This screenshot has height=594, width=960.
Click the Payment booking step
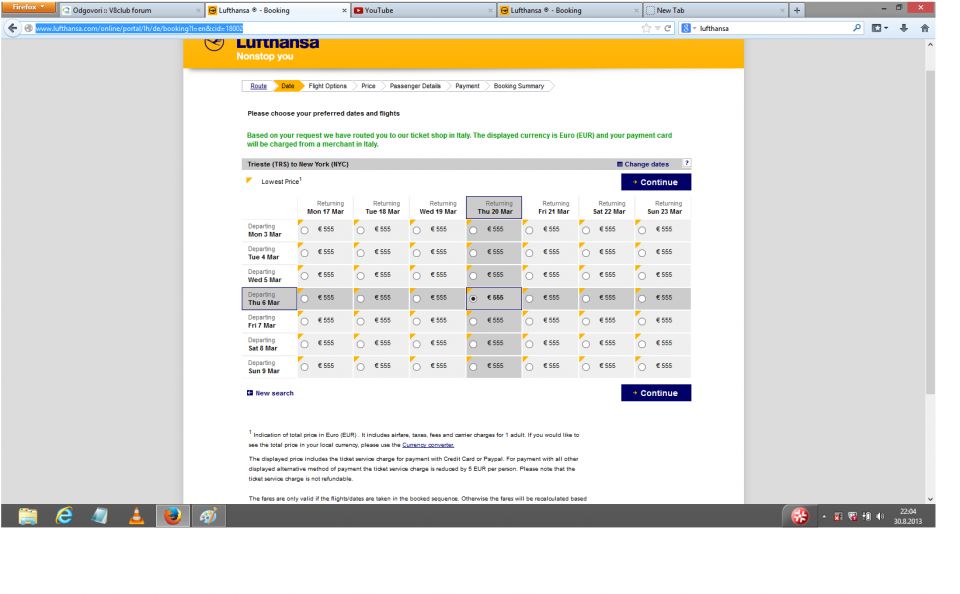pyautogui.click(x=467, y=86)
